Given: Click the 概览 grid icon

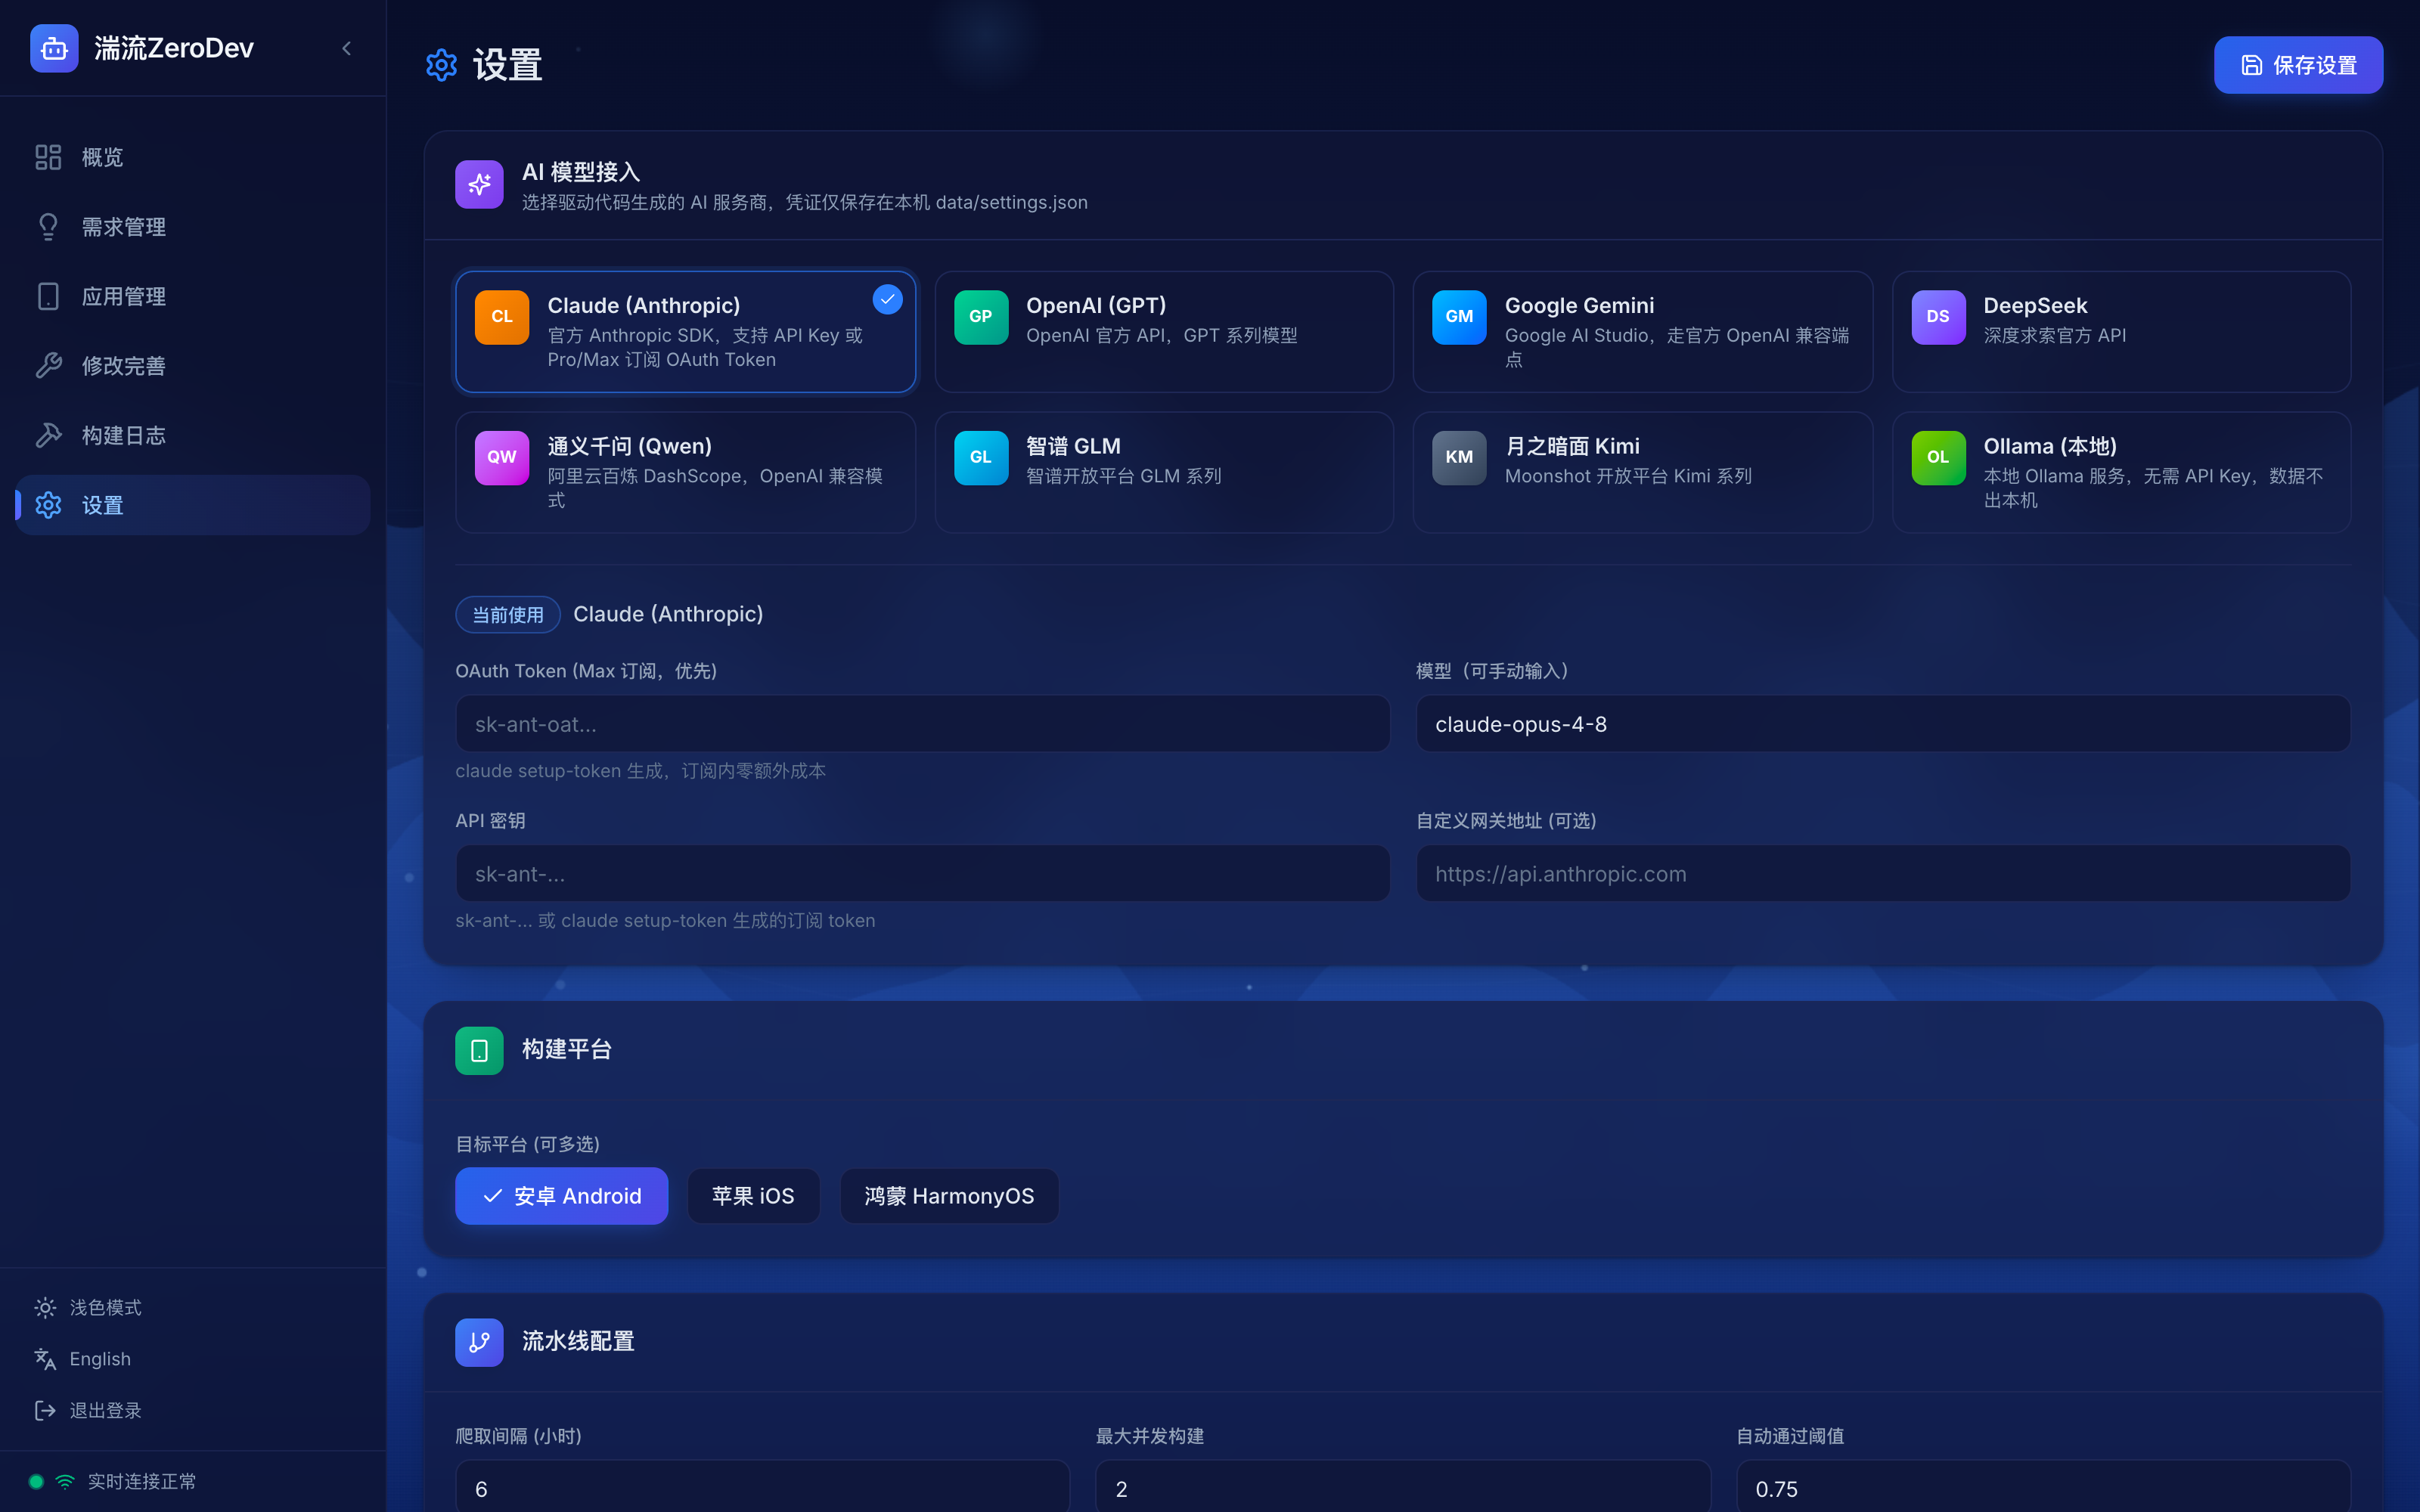Looking at the screenshot, I should pyautogui.click(x=48, y=157).
